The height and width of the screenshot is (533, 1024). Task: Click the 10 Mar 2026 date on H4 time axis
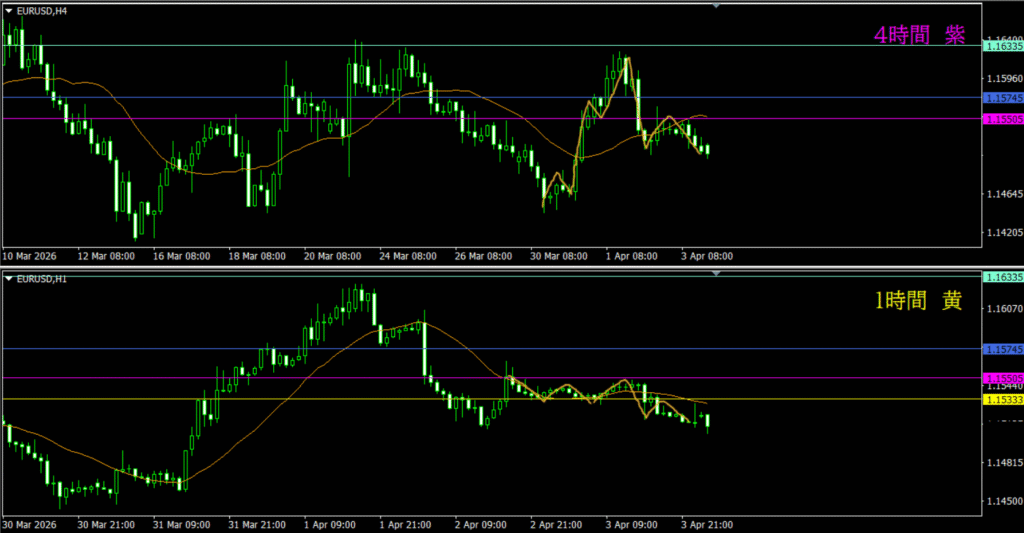[31, 256]
